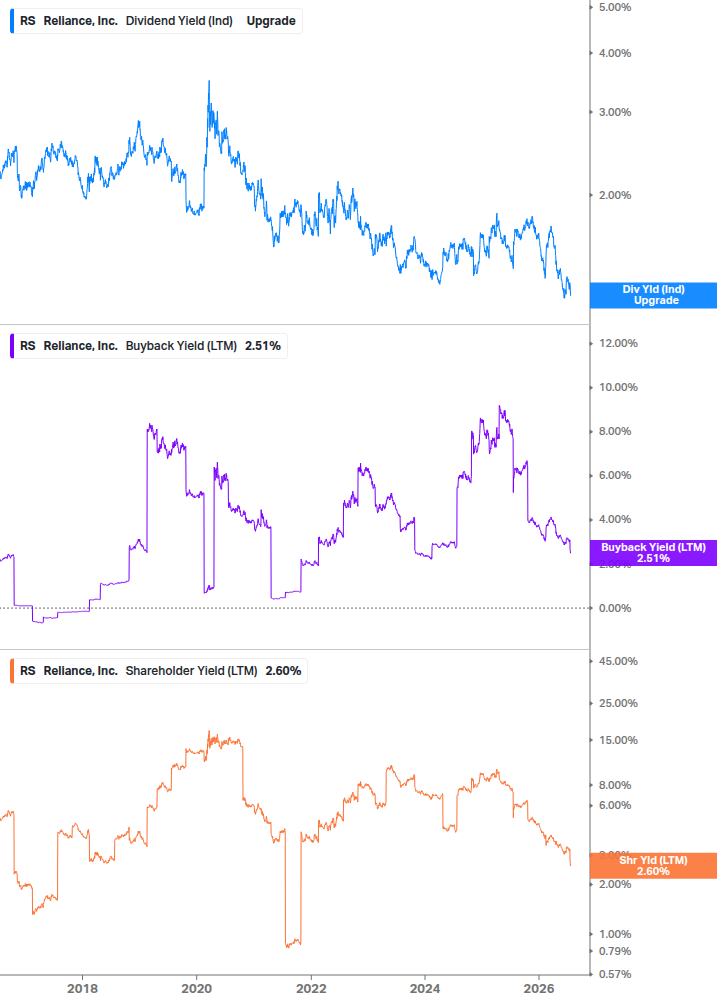Click the 2.60% value in Shareholder Yield legend

point(283,671)
